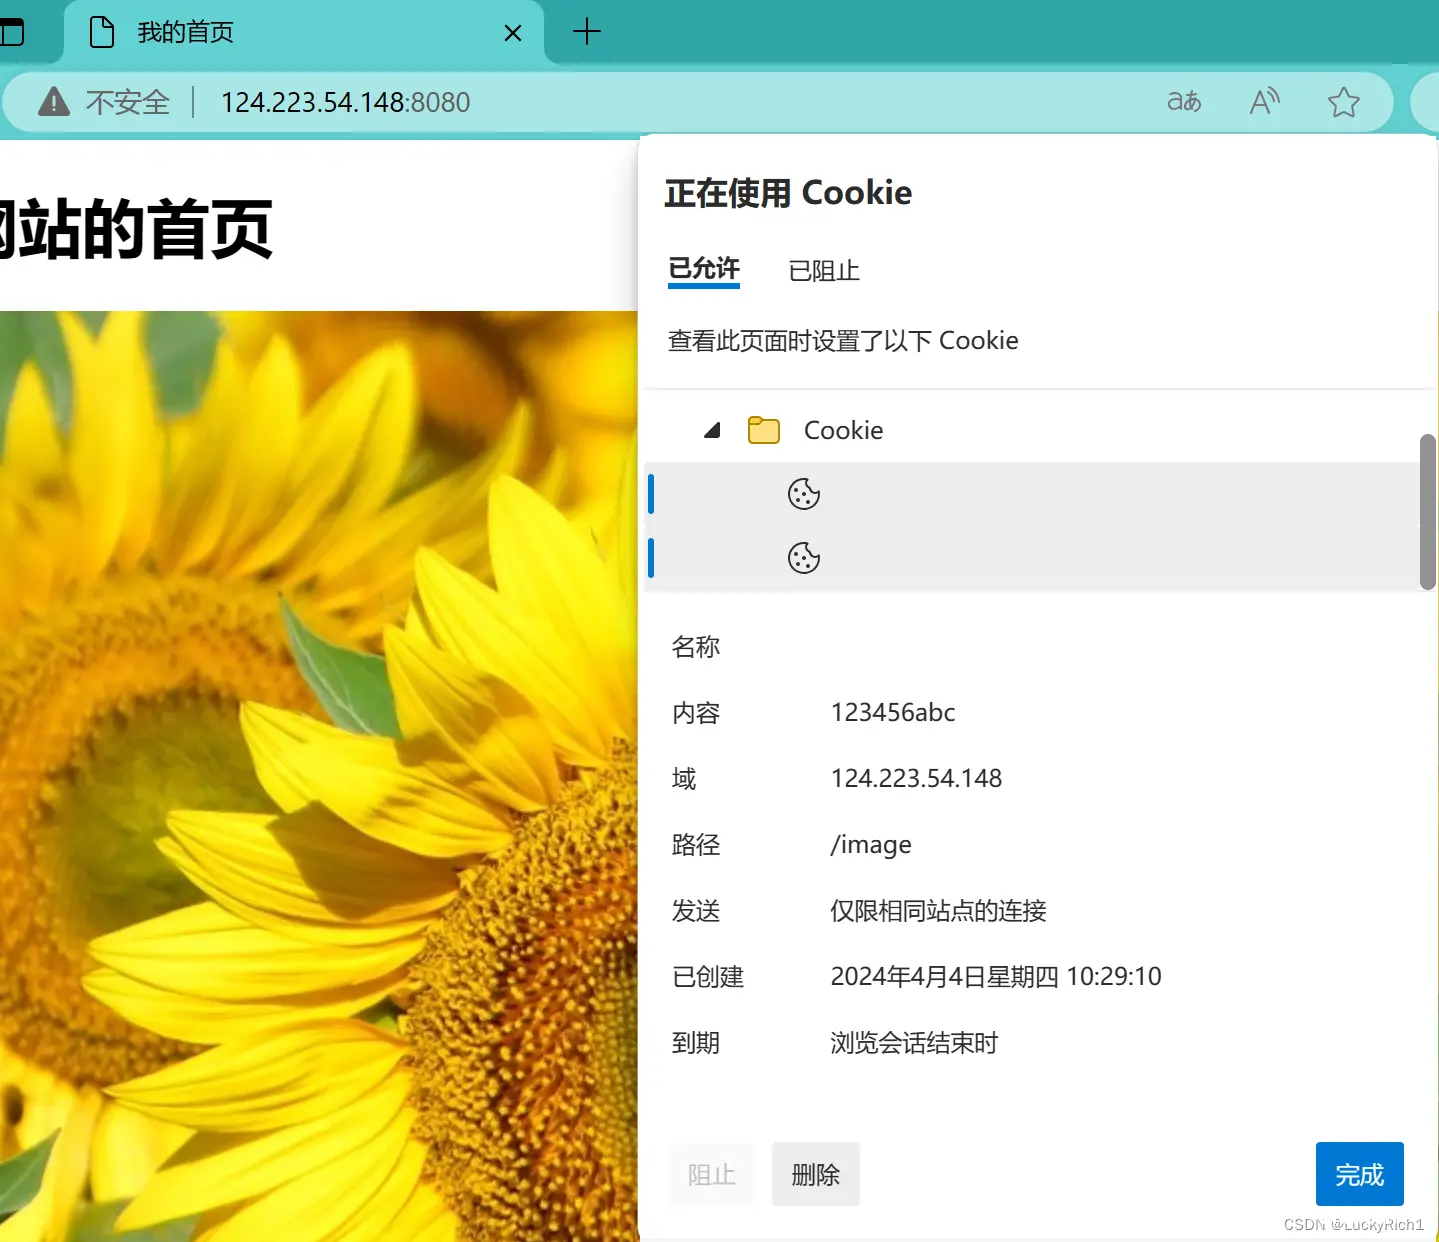
Task: Click the 不安全 security label
Action: (x=128, y=102)
